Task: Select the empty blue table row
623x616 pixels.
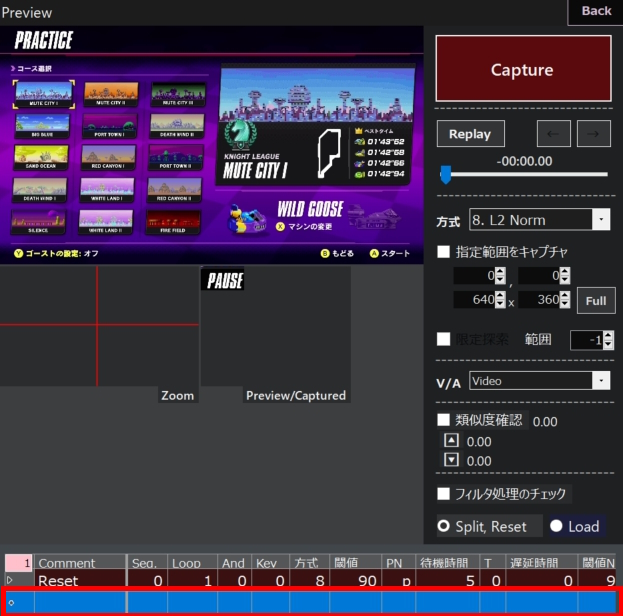Action: click(311, 602)
